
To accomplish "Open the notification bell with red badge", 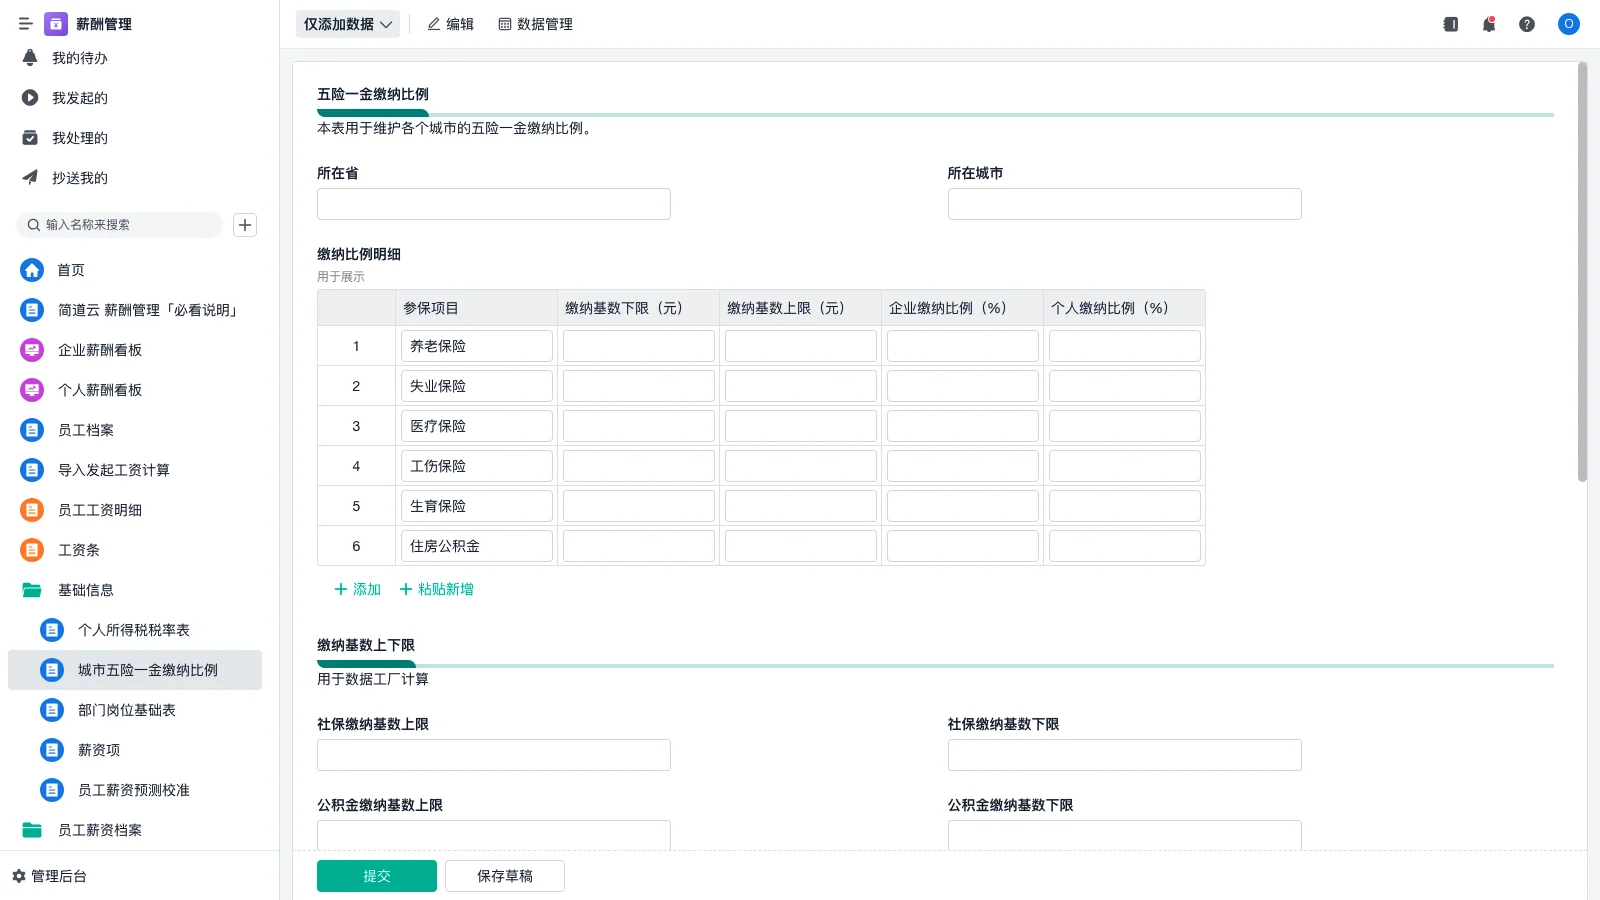I will (x=1489, y=24).
